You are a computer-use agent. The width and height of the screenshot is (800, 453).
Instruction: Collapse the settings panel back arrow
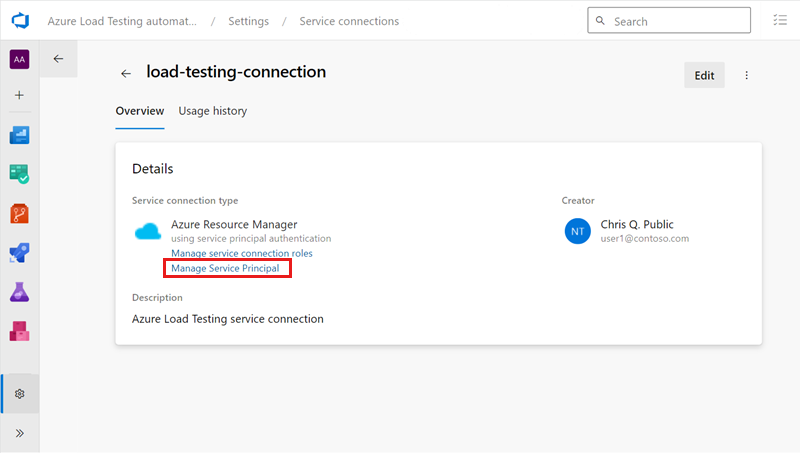click(58, 59)
